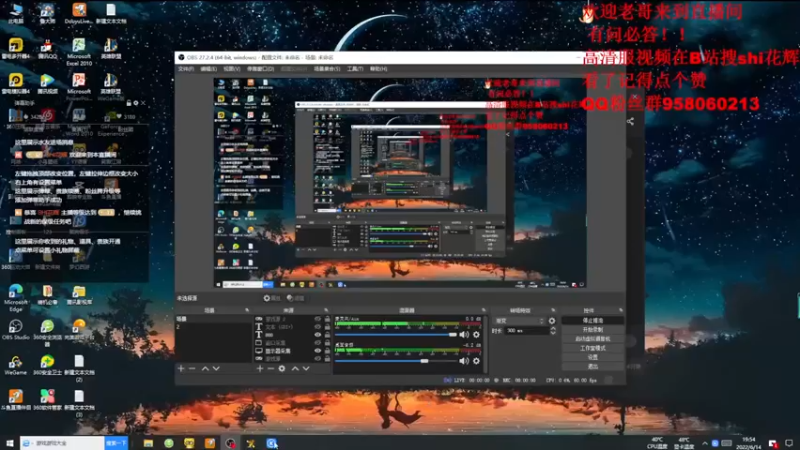
Task: Click 工作室模式 button
Action: pyautogui.click(x=593, y=348)
